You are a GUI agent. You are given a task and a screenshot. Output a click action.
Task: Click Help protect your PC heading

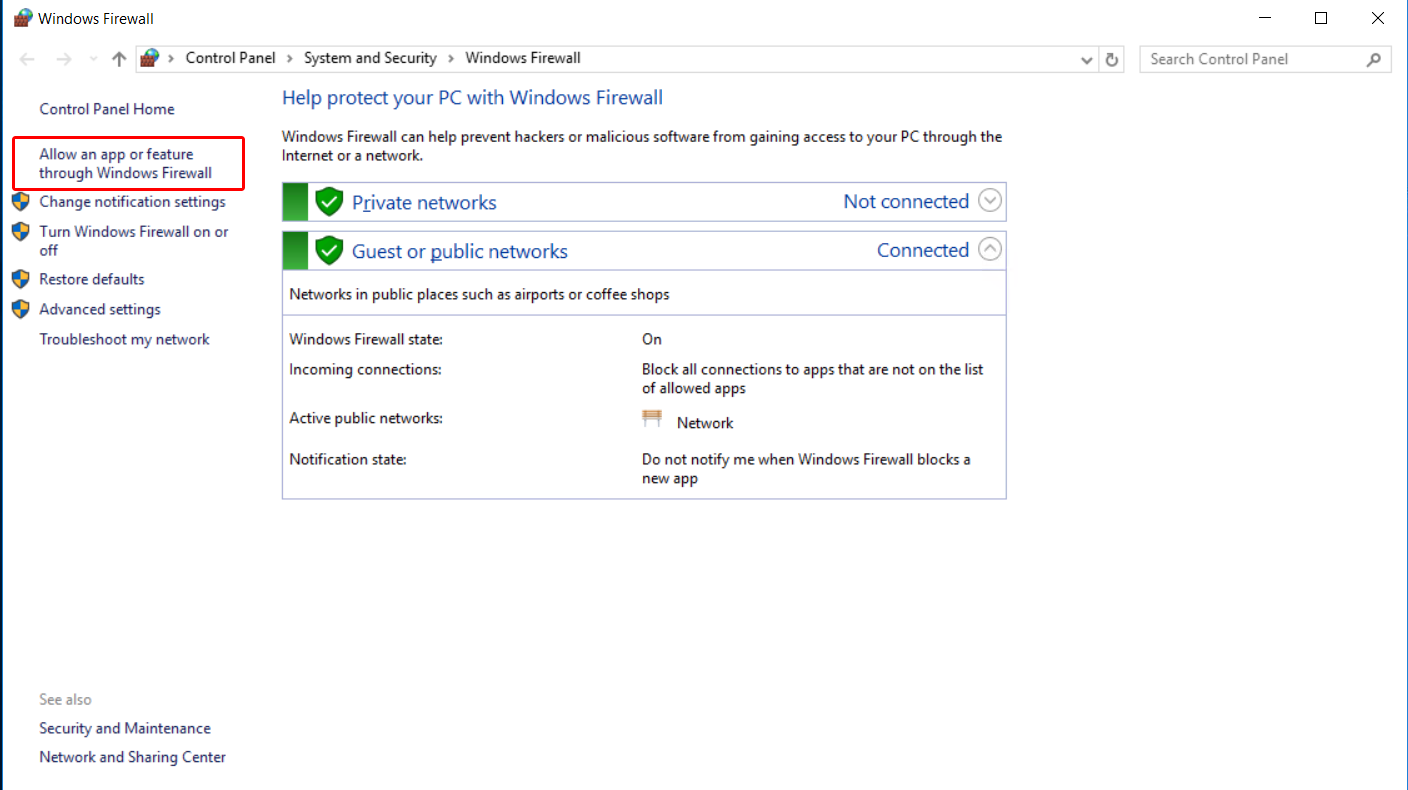(472, 97)
